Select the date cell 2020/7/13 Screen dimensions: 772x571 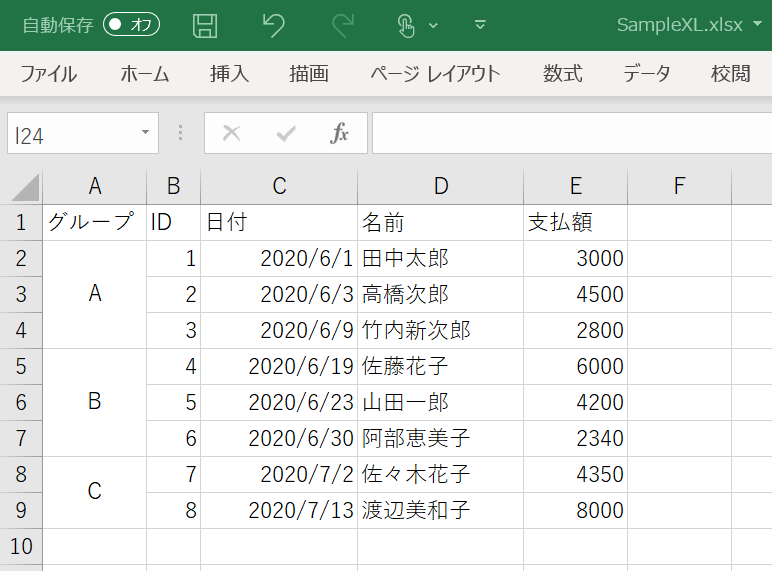click(x=279, y=510)
